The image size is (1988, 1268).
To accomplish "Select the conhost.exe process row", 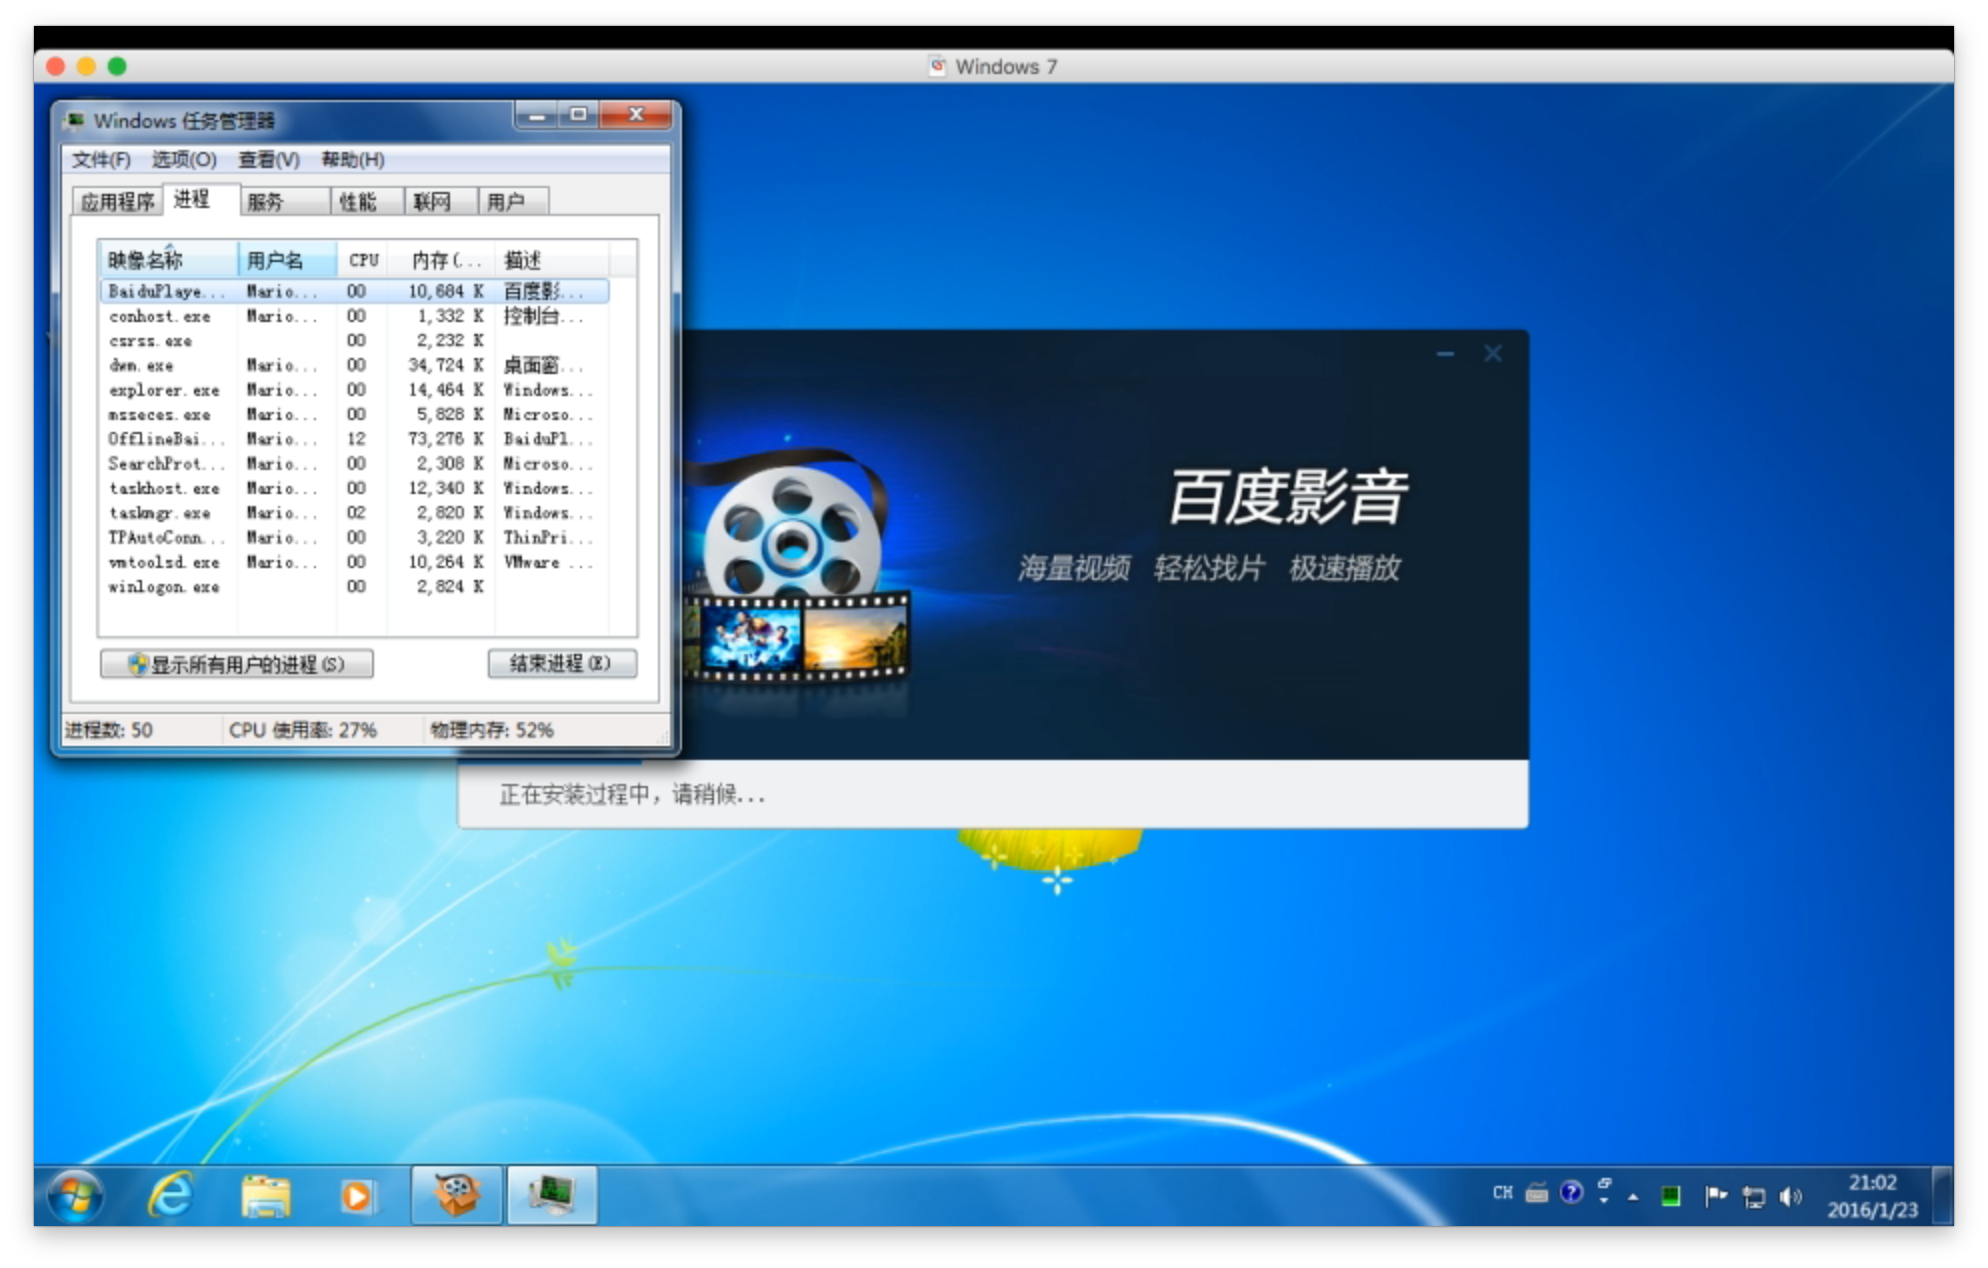I will pyautogui.click(x=355, y=316).
